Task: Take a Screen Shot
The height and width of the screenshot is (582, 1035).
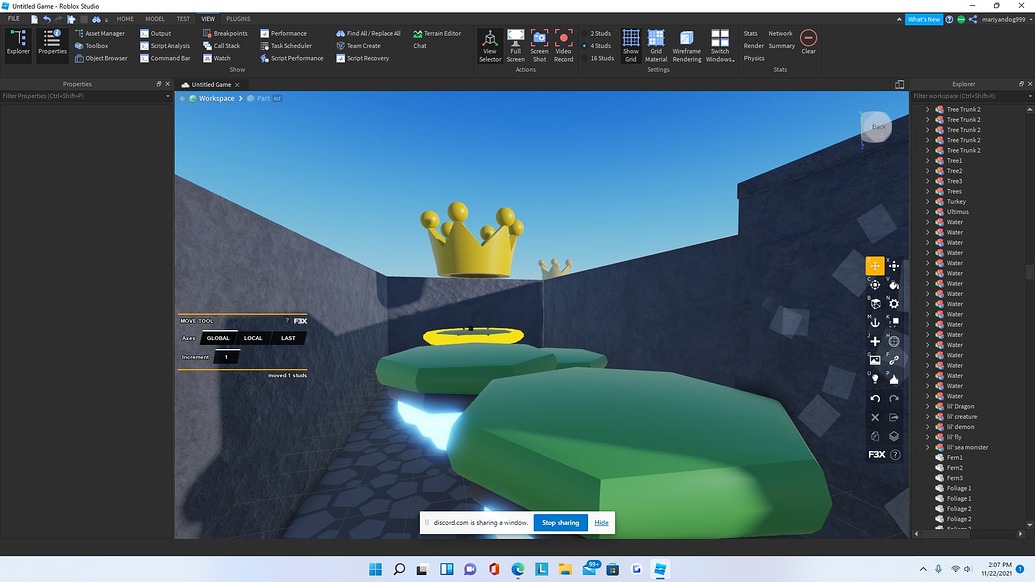Action: coord(540,44)
